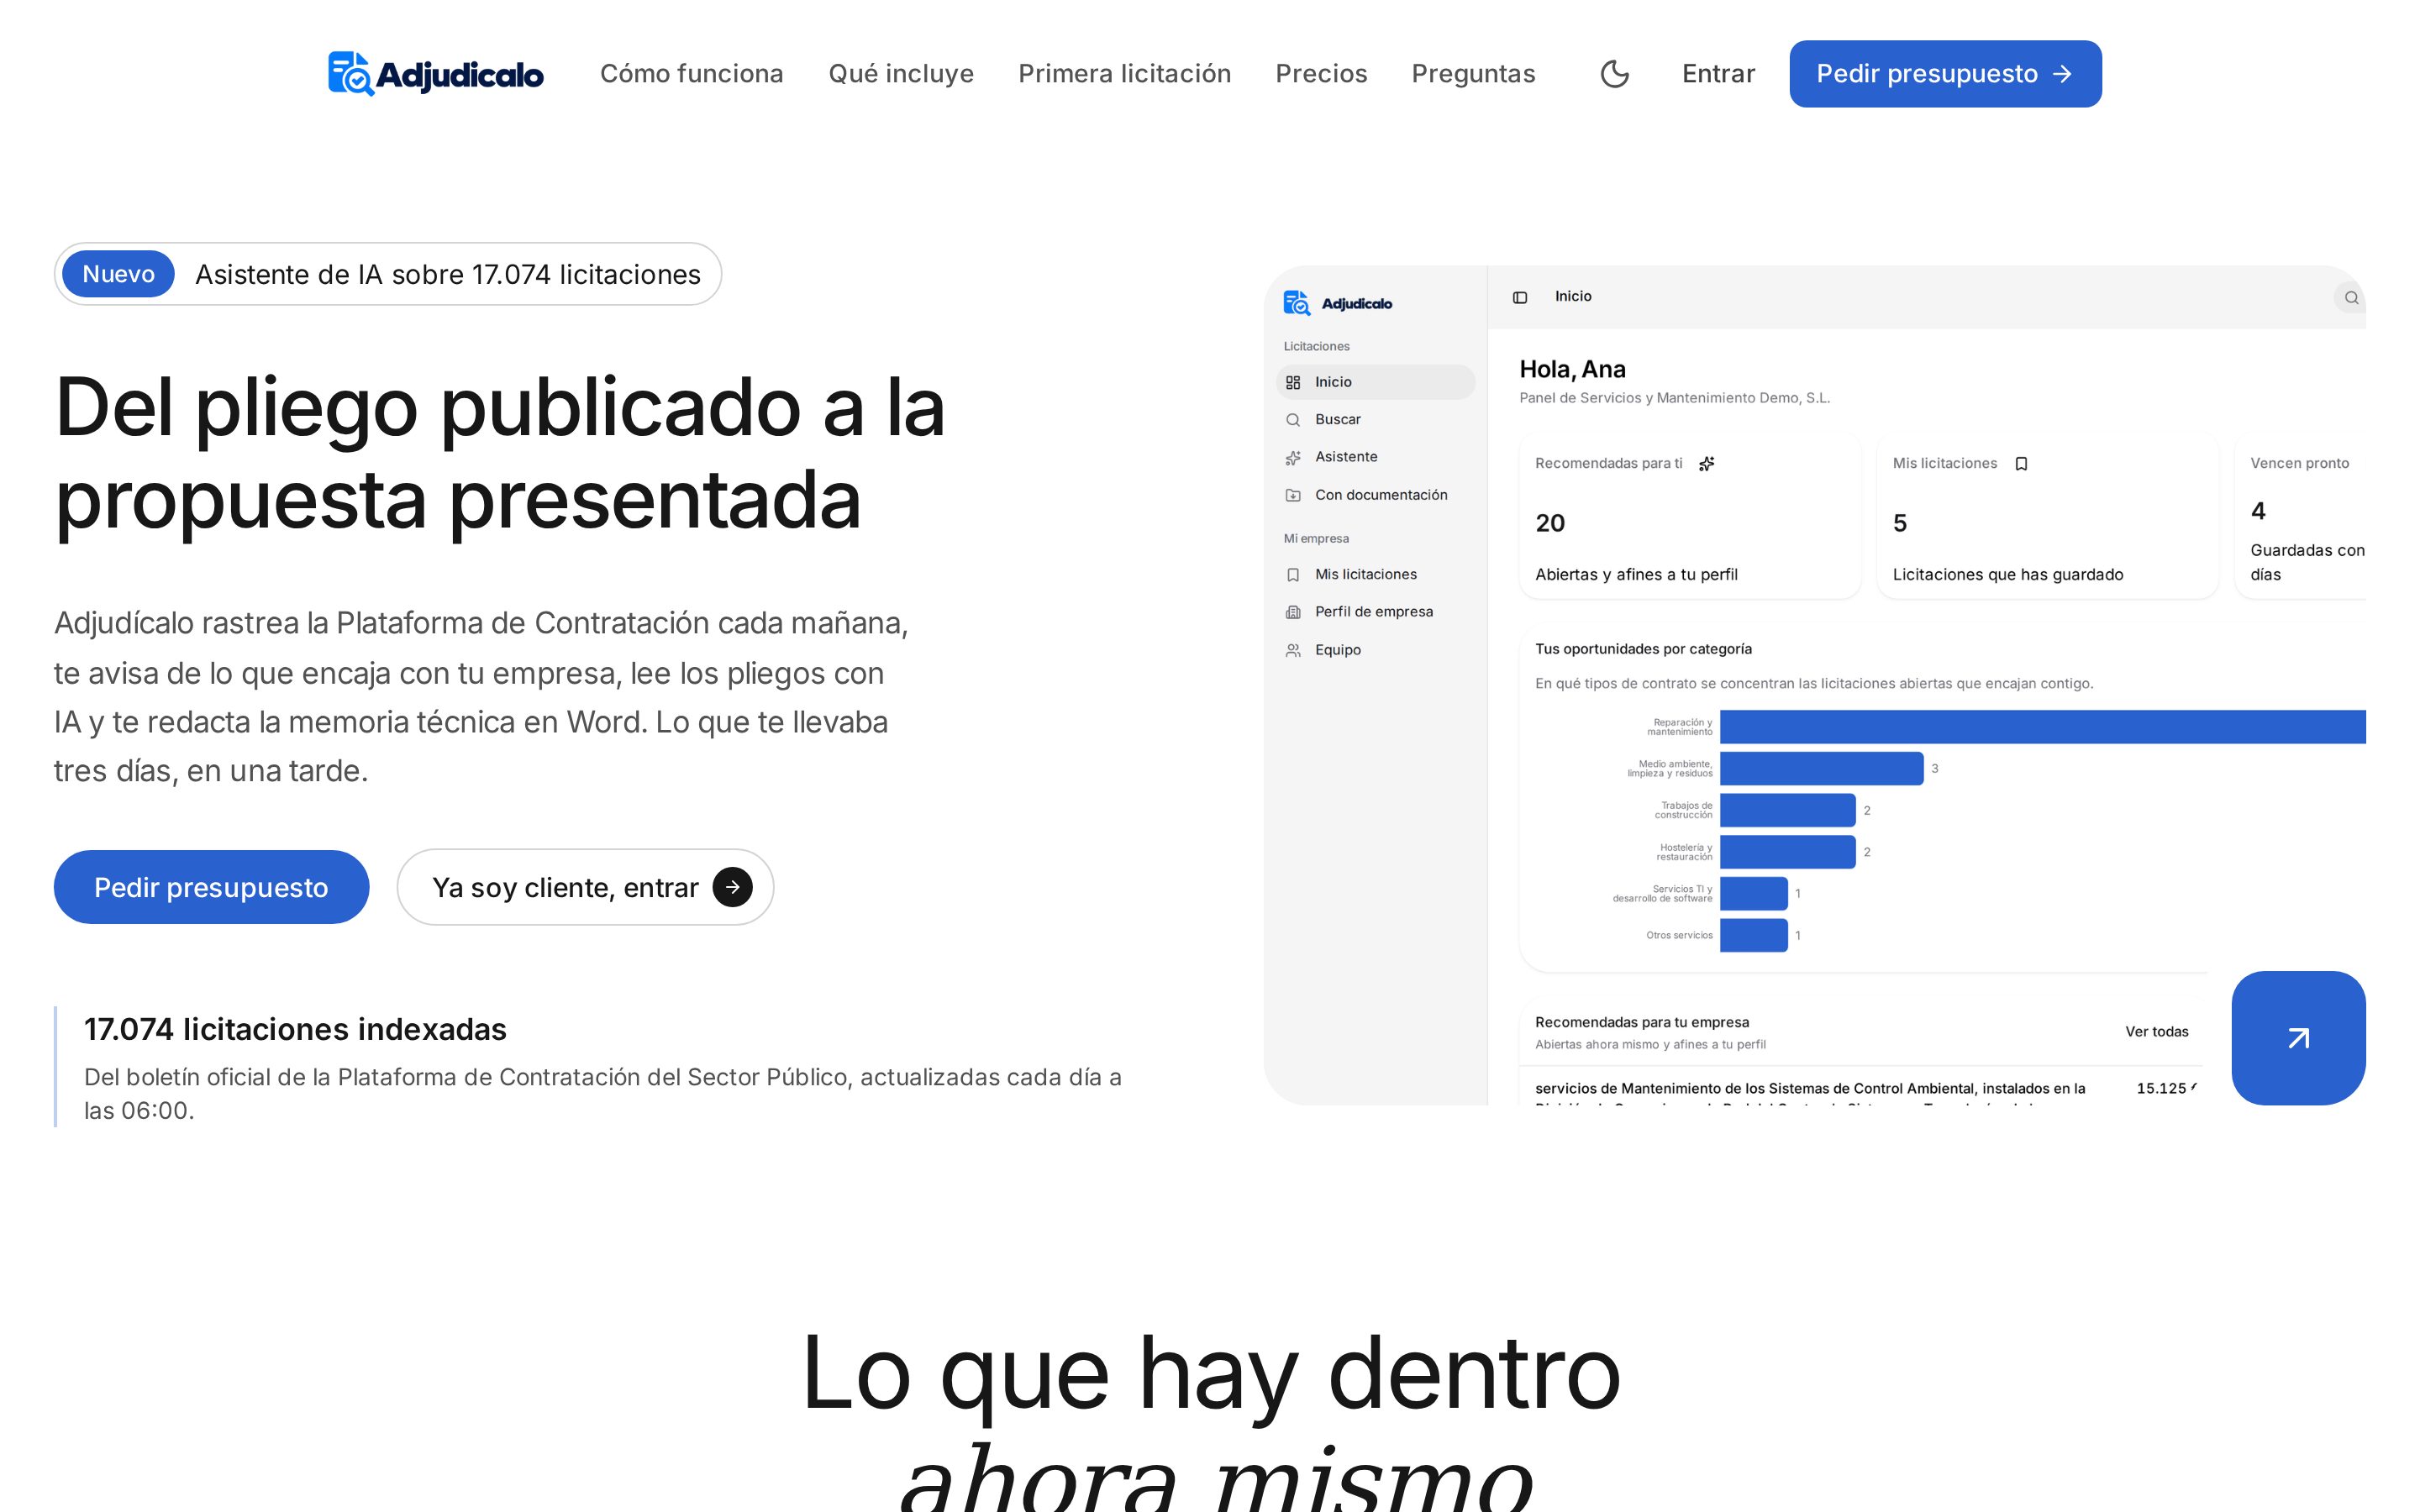Click 'Recomendadas para tu empresa' heading
The image size is (2420, 1512).
(1642, 1022)
